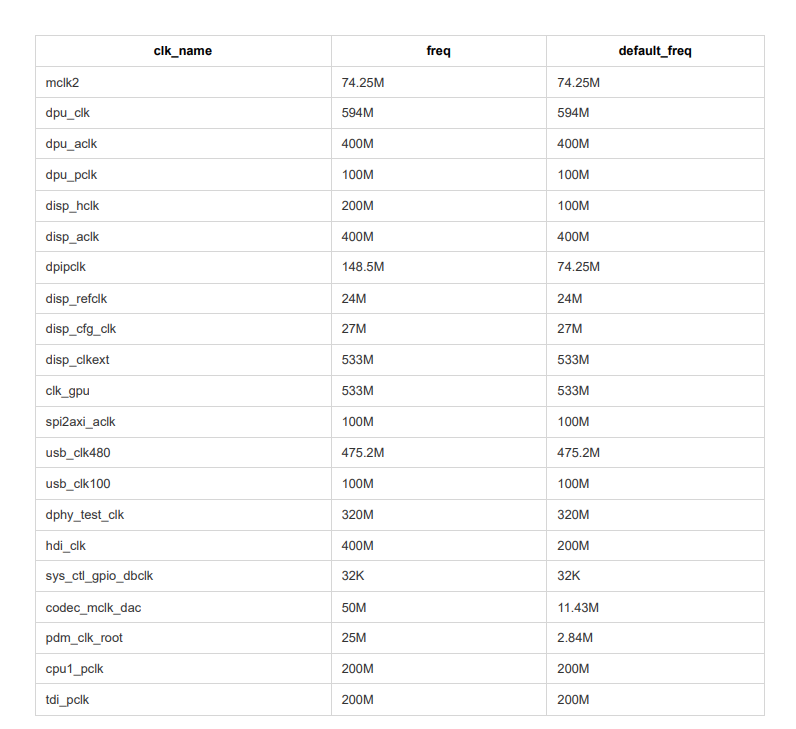Click codec_mclk_dac default_freq value 11.43M
The image size is (796, 729).
(x=578, y=607)
